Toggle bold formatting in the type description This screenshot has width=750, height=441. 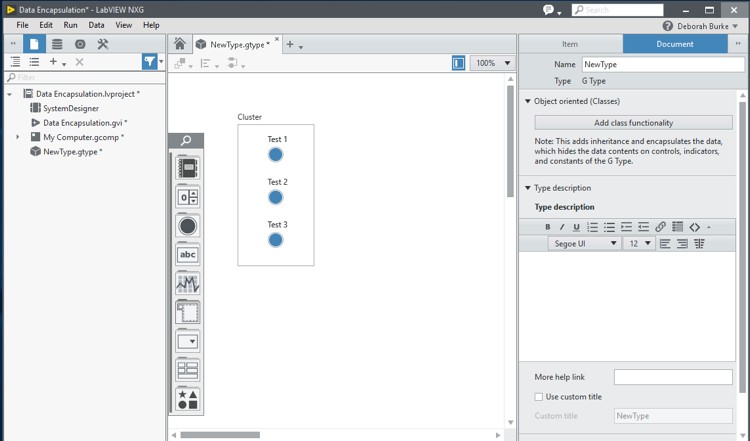click(547, 227)
